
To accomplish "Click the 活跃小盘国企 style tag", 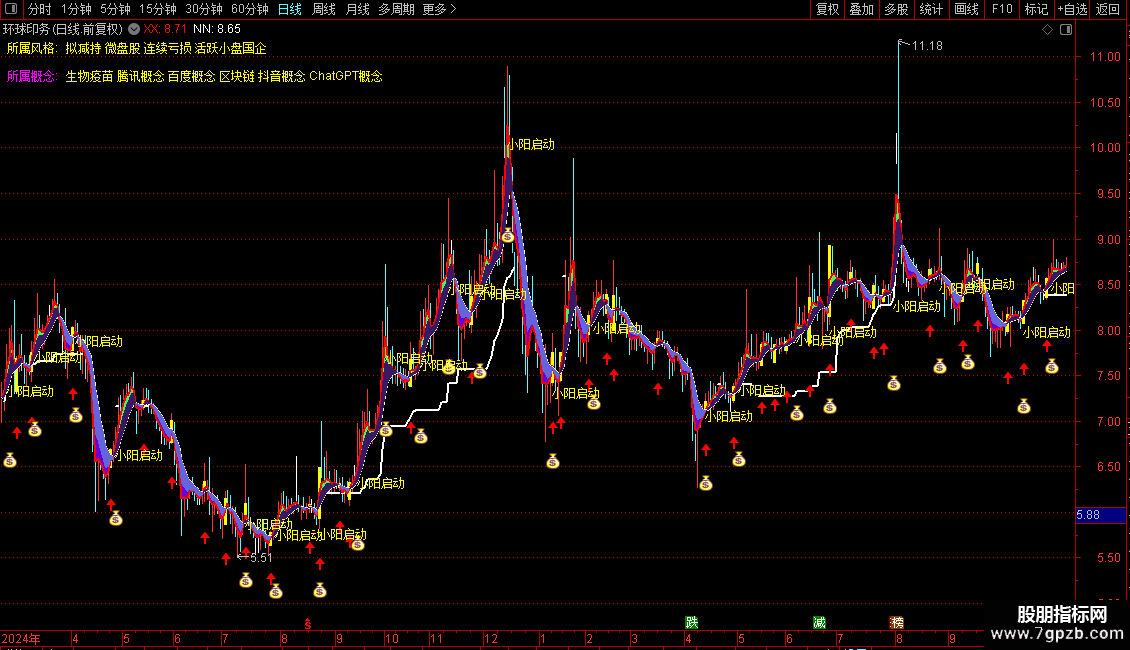I will click(x=231, y=48).
